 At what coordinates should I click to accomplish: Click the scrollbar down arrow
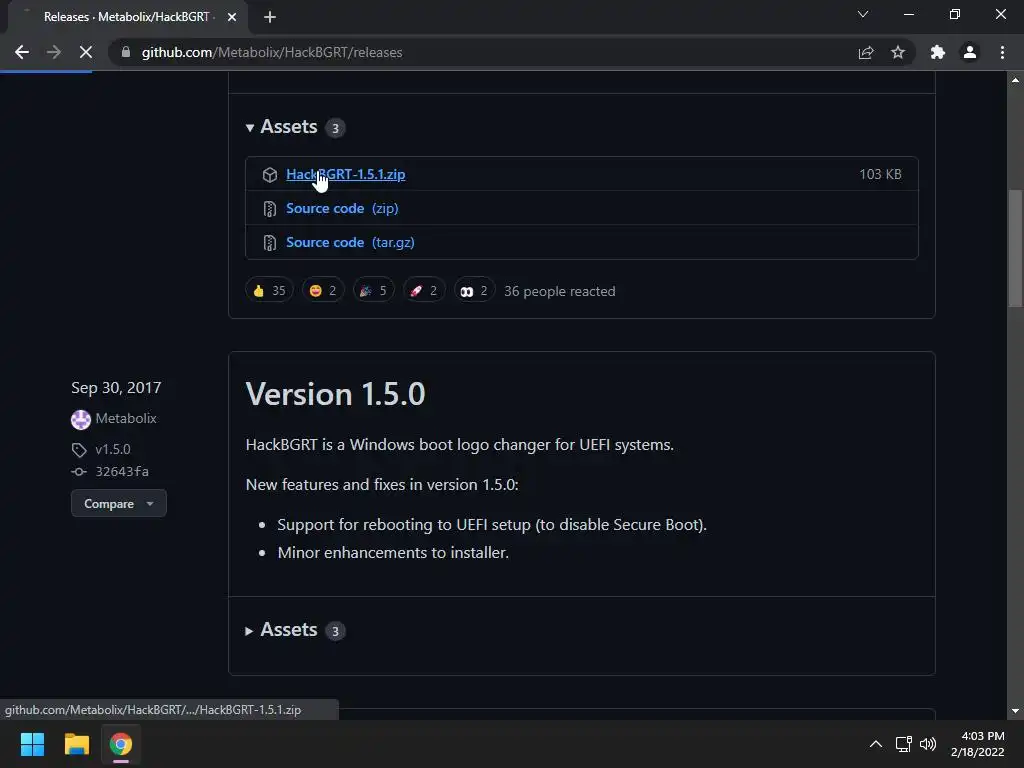1015,711
